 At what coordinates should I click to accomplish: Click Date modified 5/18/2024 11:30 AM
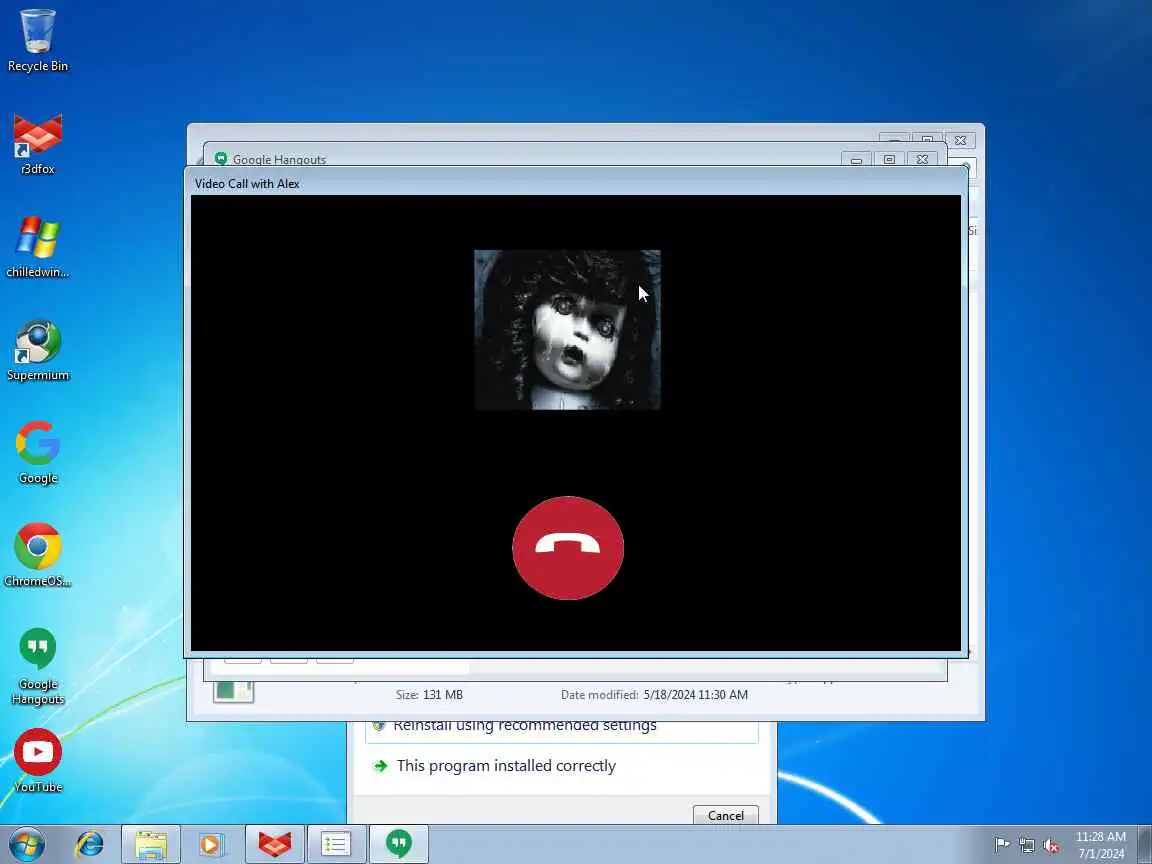[x=654, y=694]
